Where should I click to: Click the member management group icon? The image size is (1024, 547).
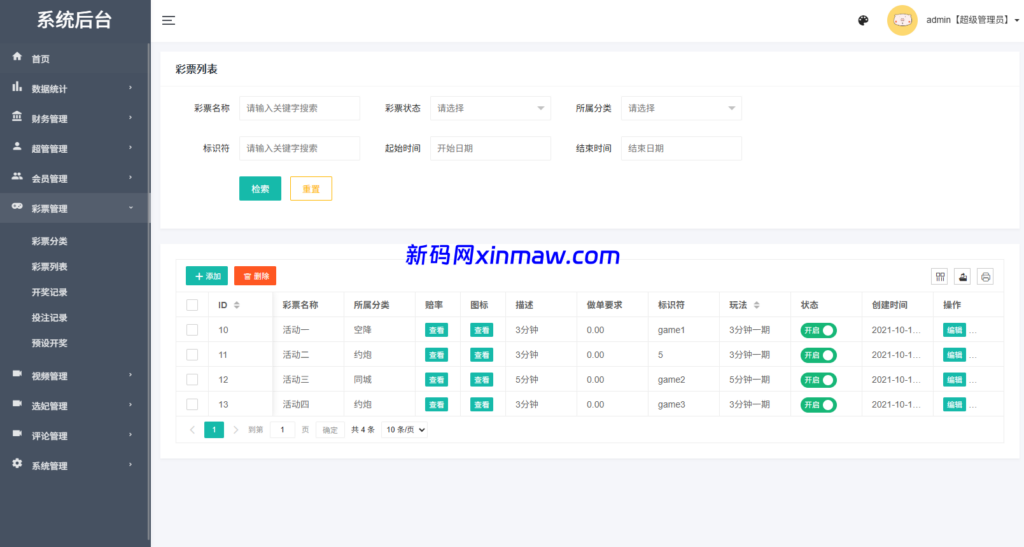coord(17,177)
